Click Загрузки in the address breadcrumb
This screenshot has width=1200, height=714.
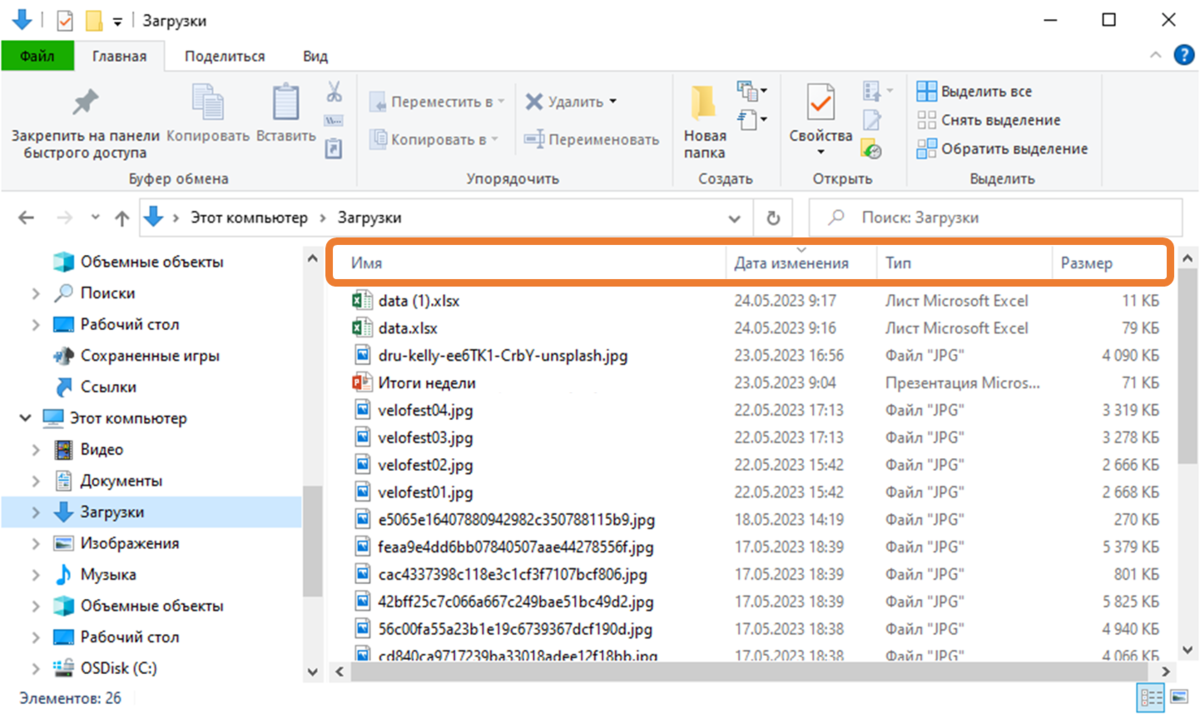370,217
